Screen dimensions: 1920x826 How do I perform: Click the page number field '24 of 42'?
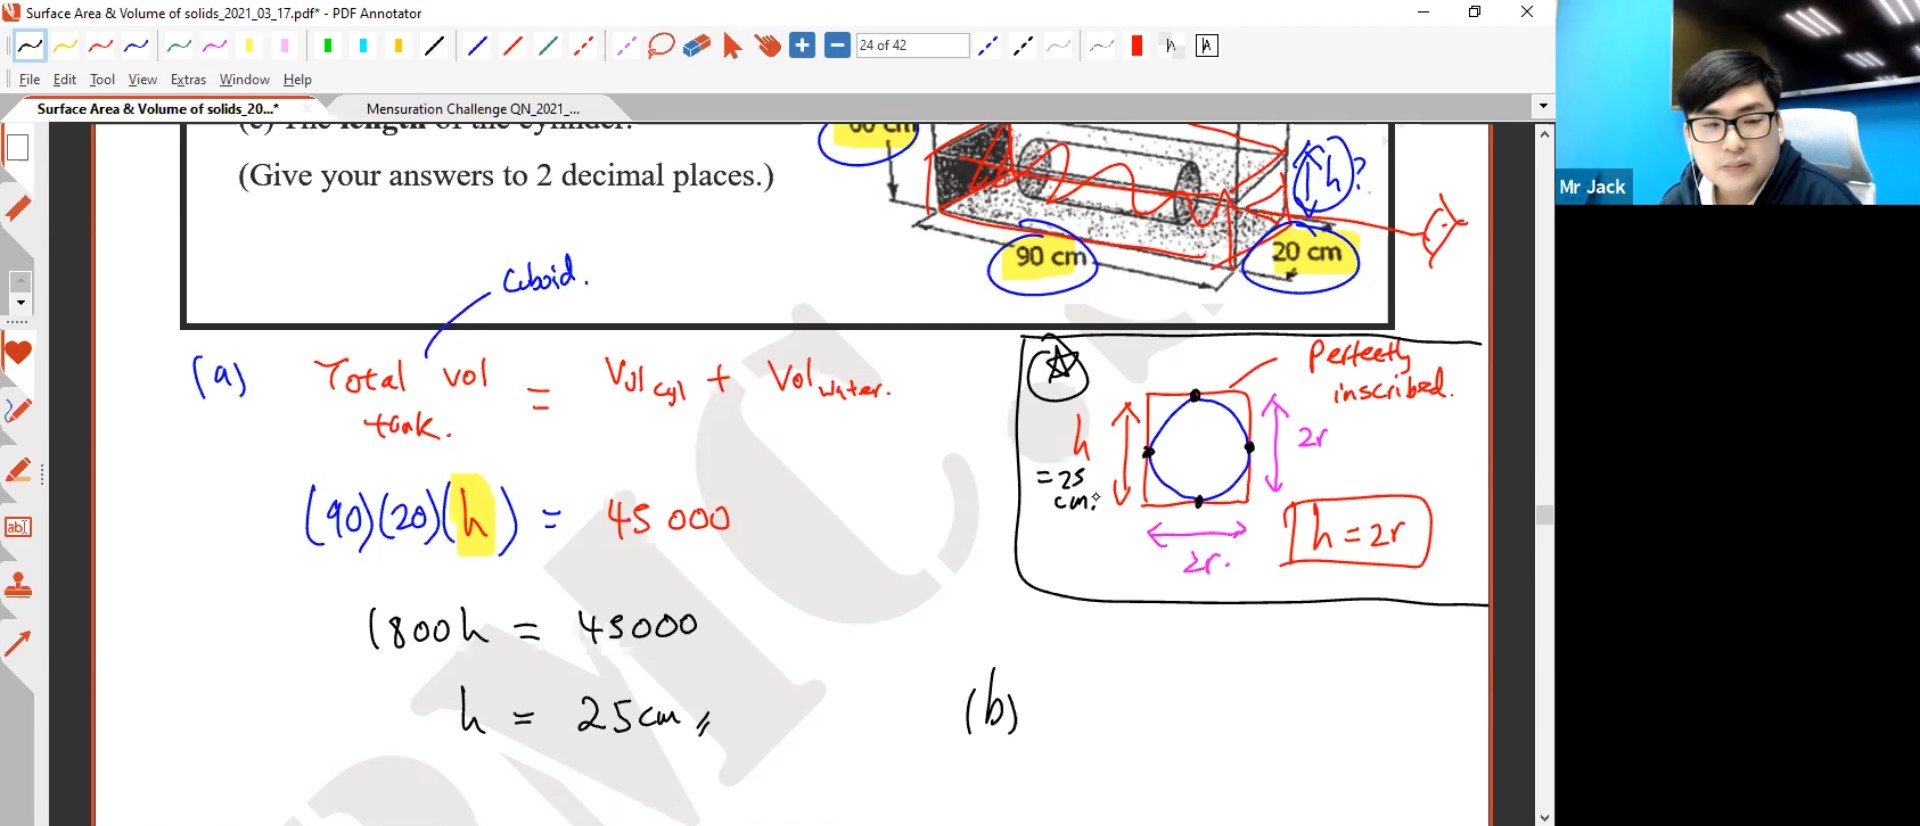pyautogui.click(x=912, y=46)
